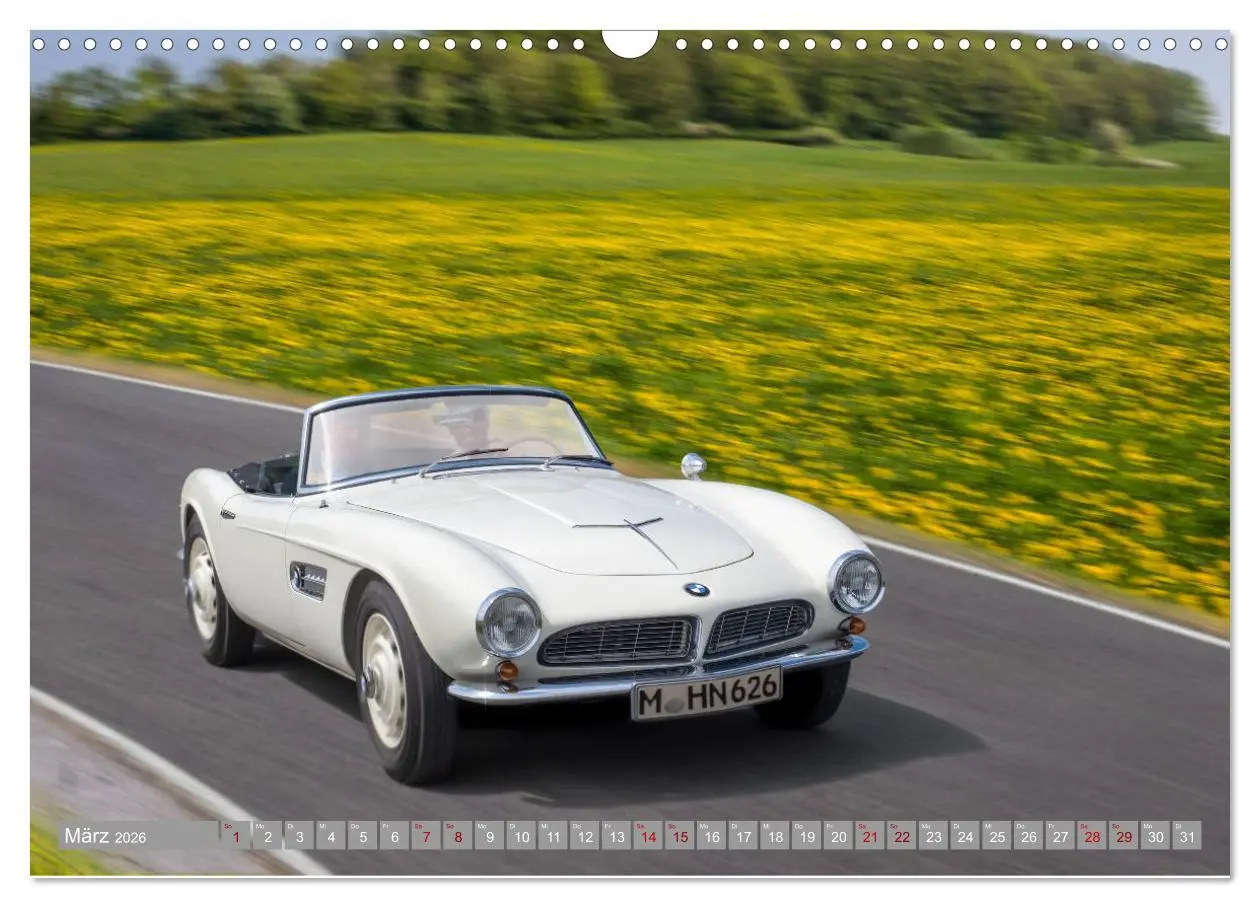The width and height of the screenshot is (1260, 908).
Task: Click day 31 in the calendar strip
Action: (x=1188, y=836)
